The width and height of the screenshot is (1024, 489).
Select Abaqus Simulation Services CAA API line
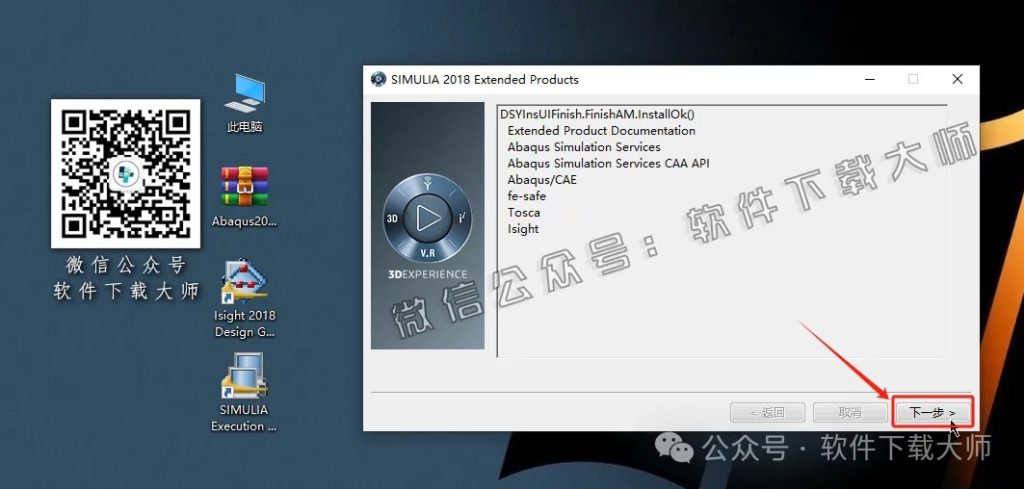(608, 163)
